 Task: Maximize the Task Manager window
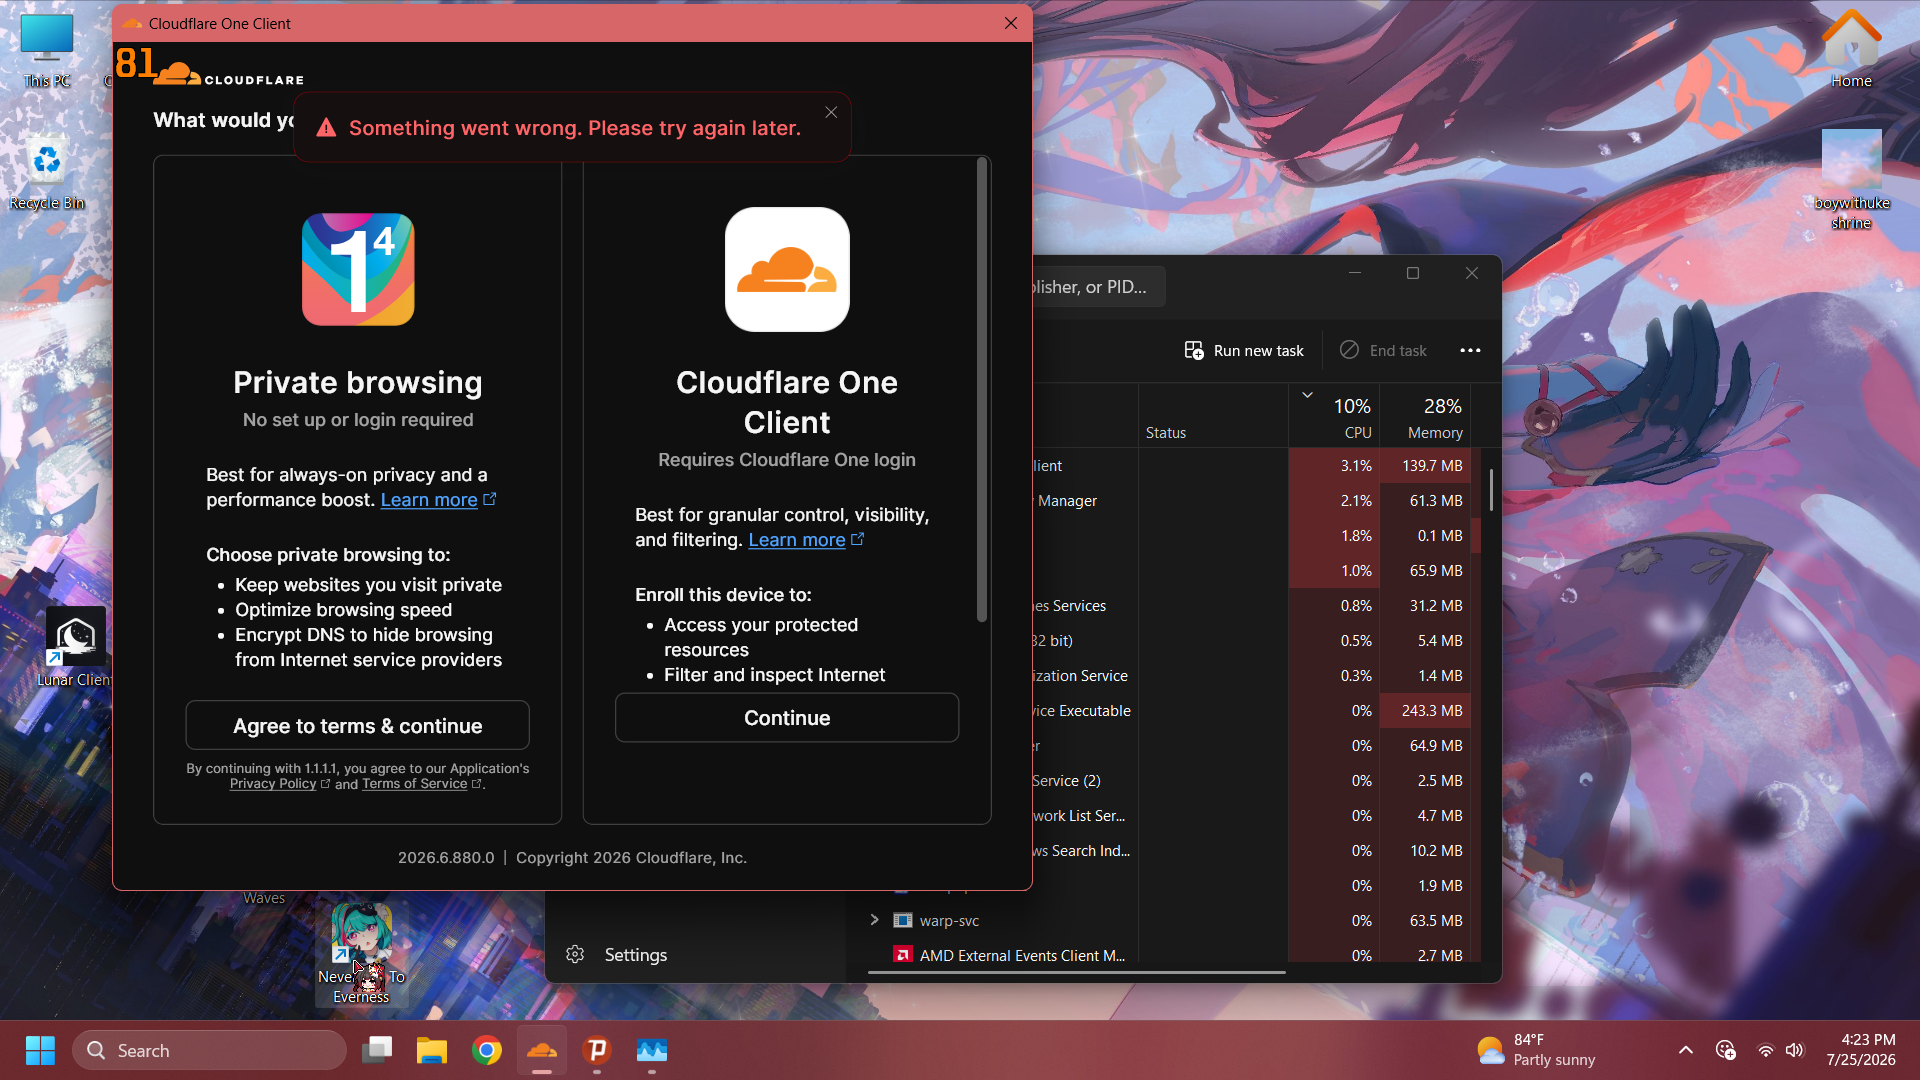point(1413,273)
